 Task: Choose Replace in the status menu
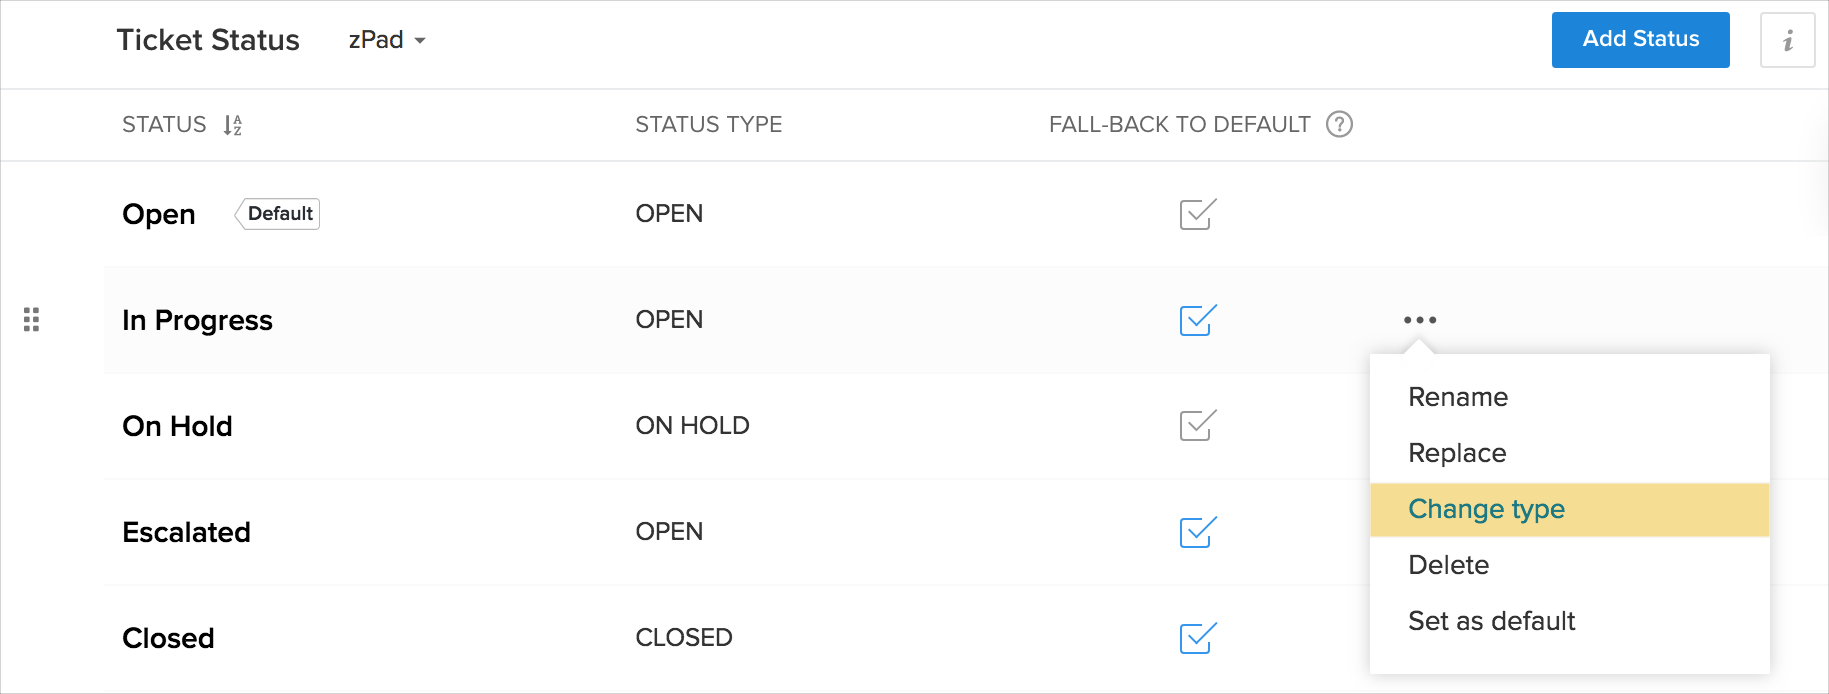click(x=1457, y=453)
